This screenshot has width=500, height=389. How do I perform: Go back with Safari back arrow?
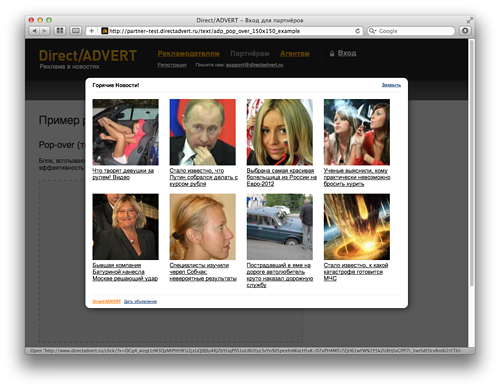coord(34,31)
